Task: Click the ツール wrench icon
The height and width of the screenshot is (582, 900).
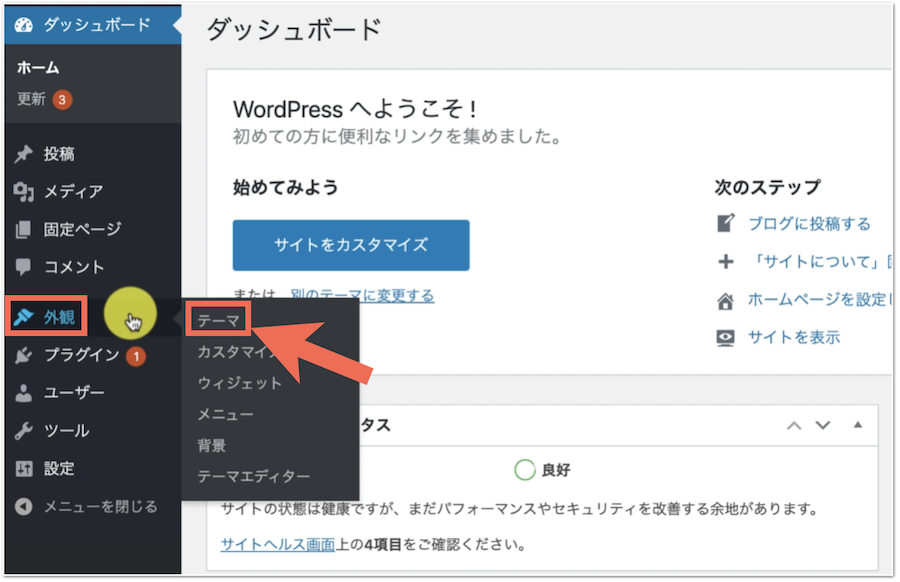Action: [x=25, y=431]
